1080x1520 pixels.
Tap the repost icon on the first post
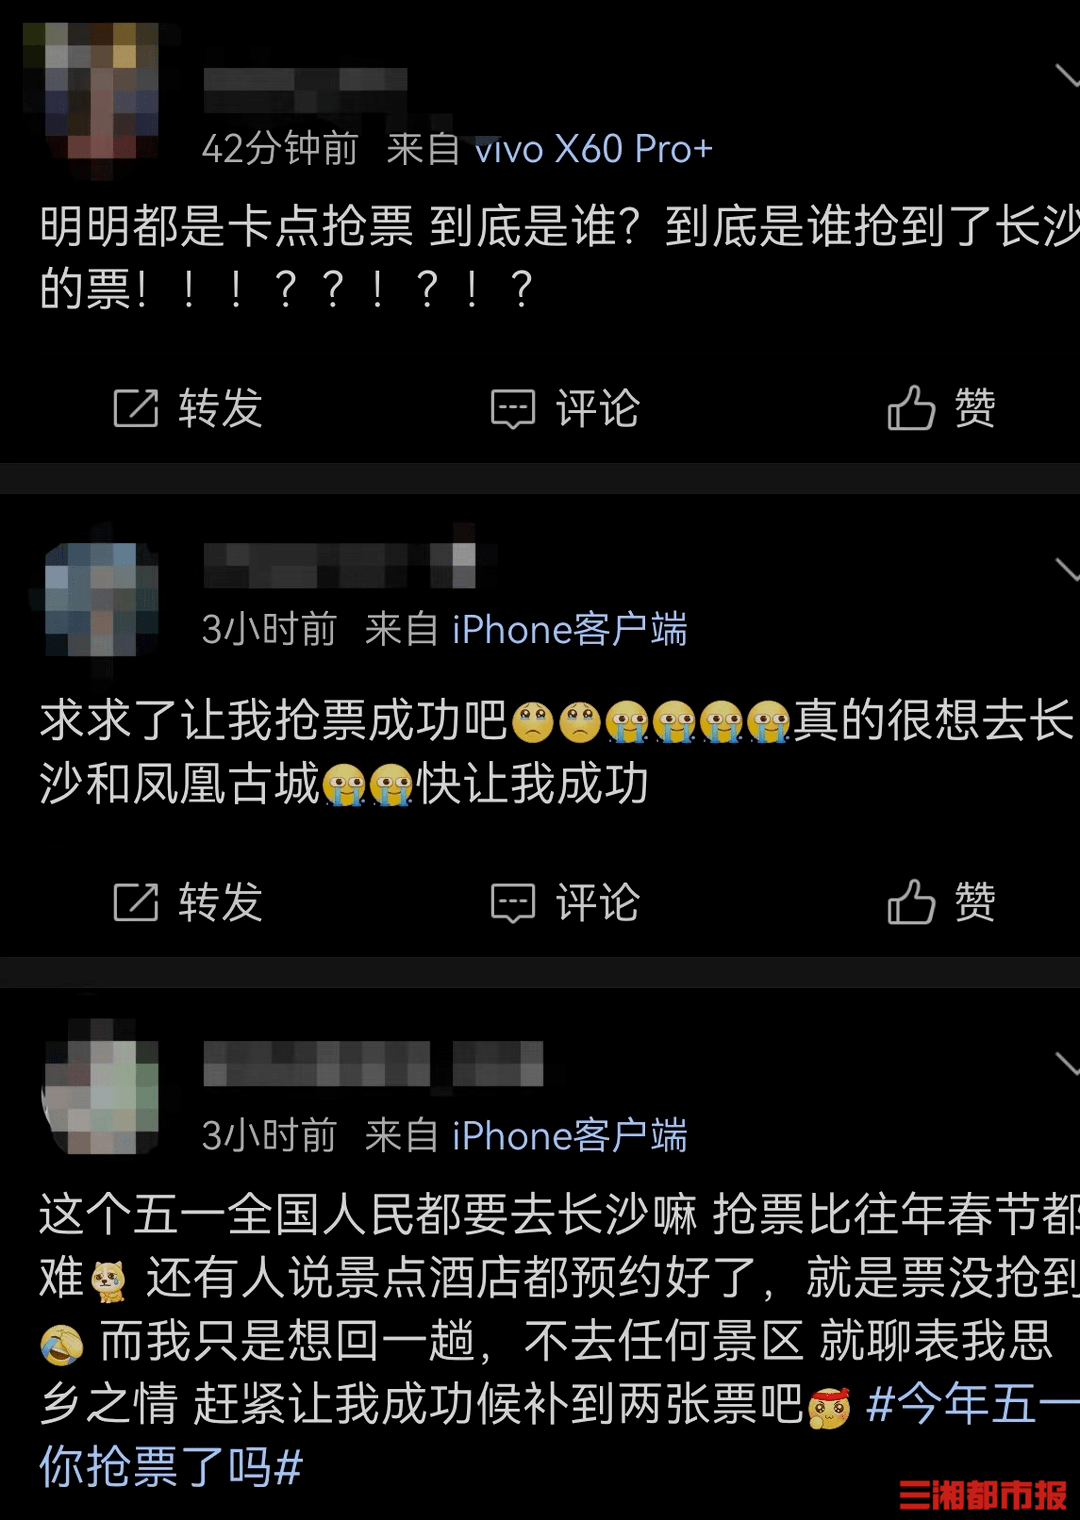coord(136,408)
